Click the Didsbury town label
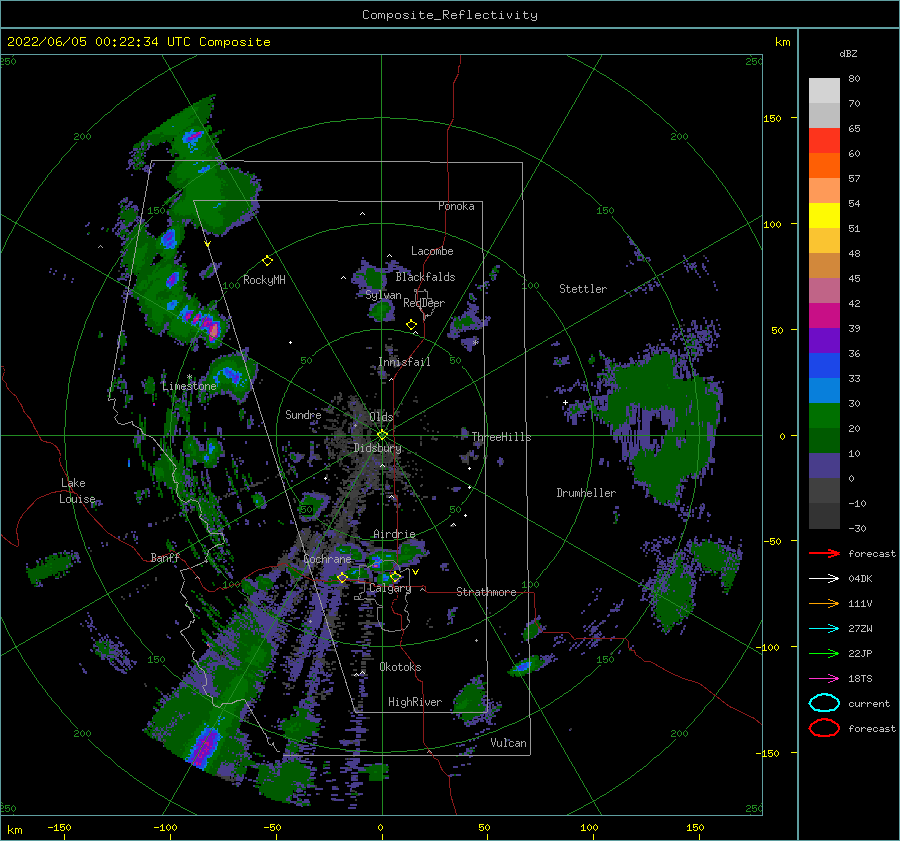Screen dimensions: 900x841 pyautogui.click(x=377, y=448)
